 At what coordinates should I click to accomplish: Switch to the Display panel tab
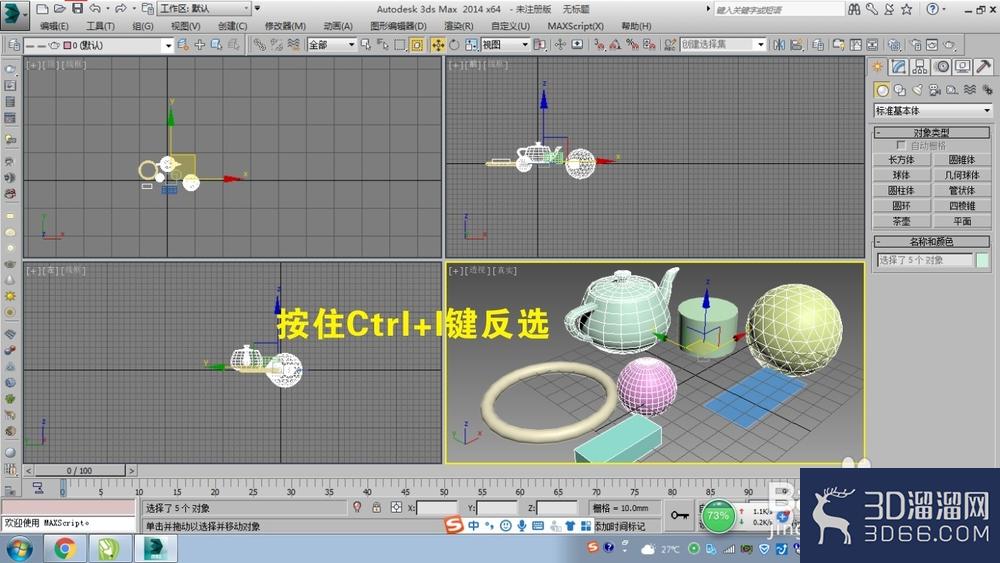(962, 66)
